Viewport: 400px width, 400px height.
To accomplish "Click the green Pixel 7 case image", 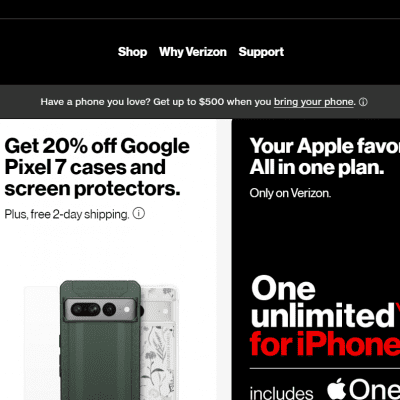I will pyautogui.click(x=100, y=340).
